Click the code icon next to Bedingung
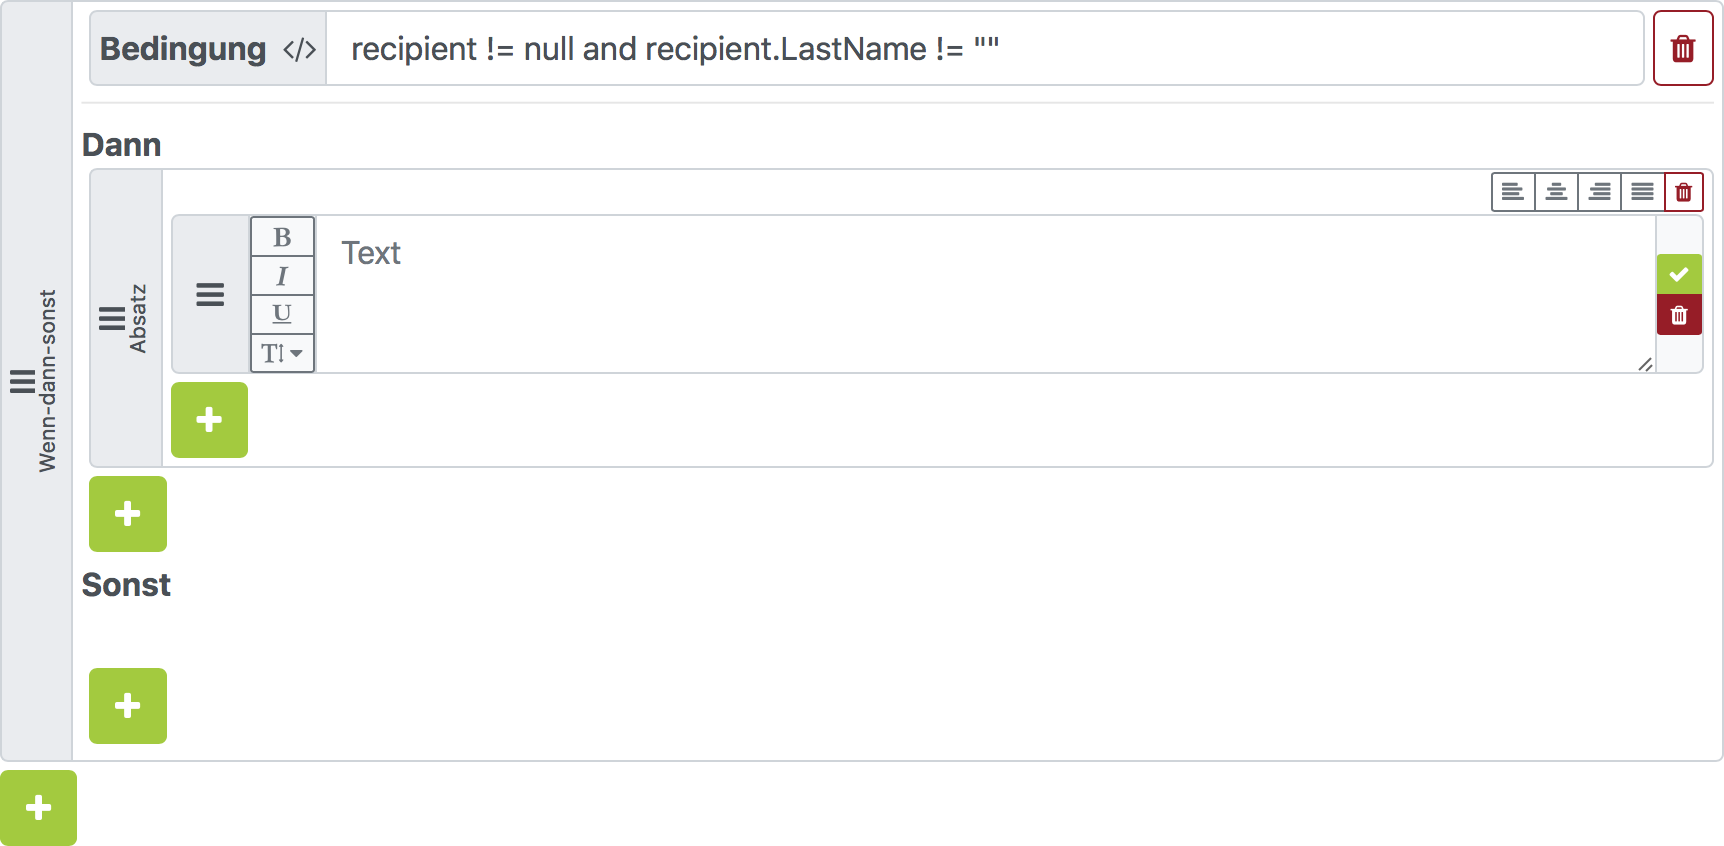 [x=299, y=49]
